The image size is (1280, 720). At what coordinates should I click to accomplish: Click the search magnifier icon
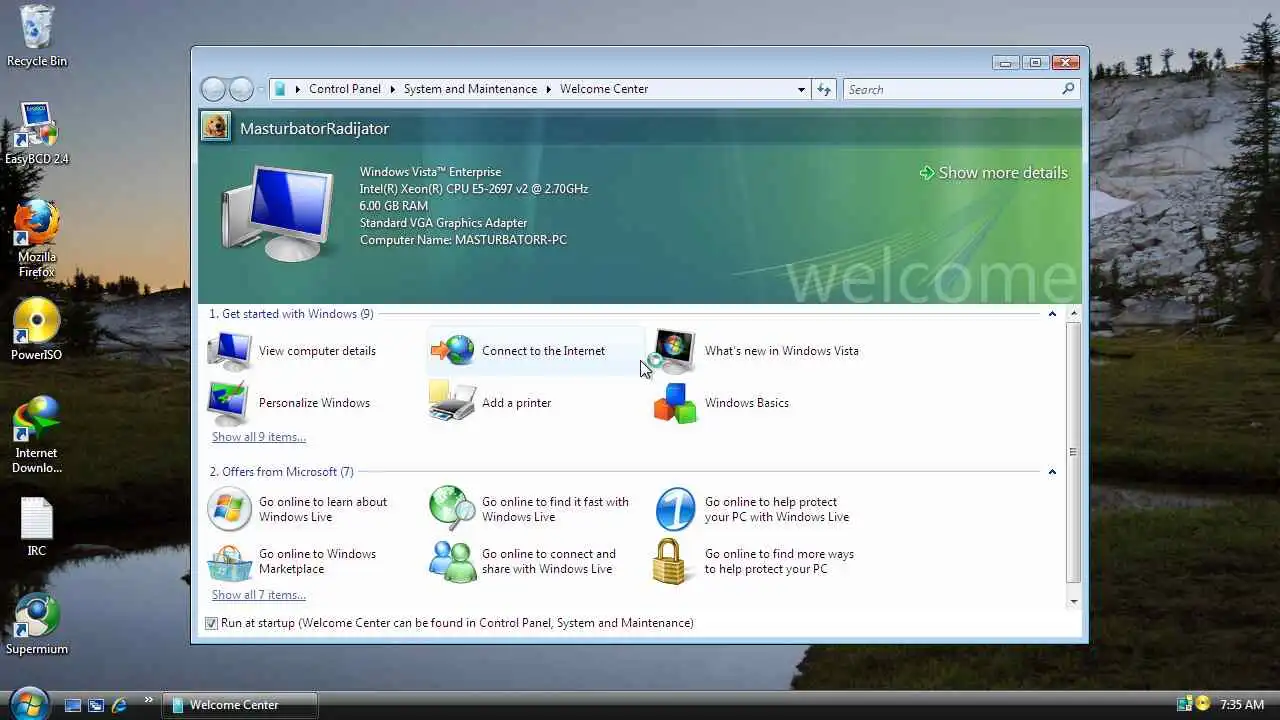click(1068, 89)
